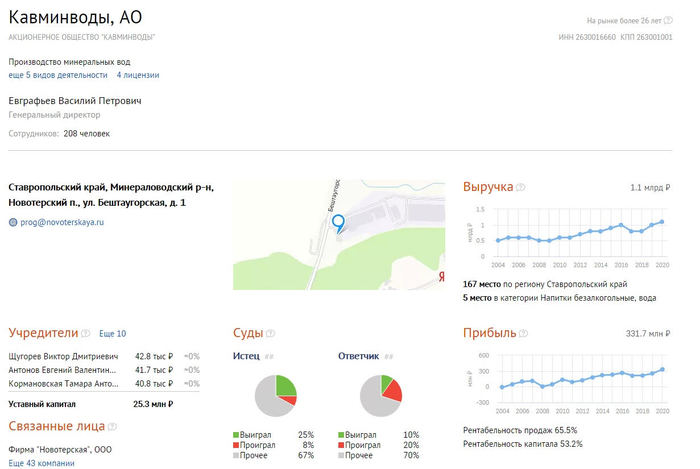
Task: Click the 2020 point on Прибыль chart
Action: click(662, 369)
